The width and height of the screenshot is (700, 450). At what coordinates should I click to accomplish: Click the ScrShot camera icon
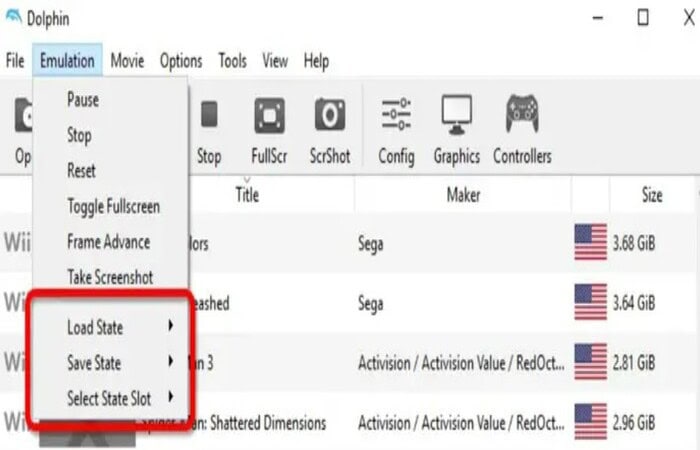[330, 115]
